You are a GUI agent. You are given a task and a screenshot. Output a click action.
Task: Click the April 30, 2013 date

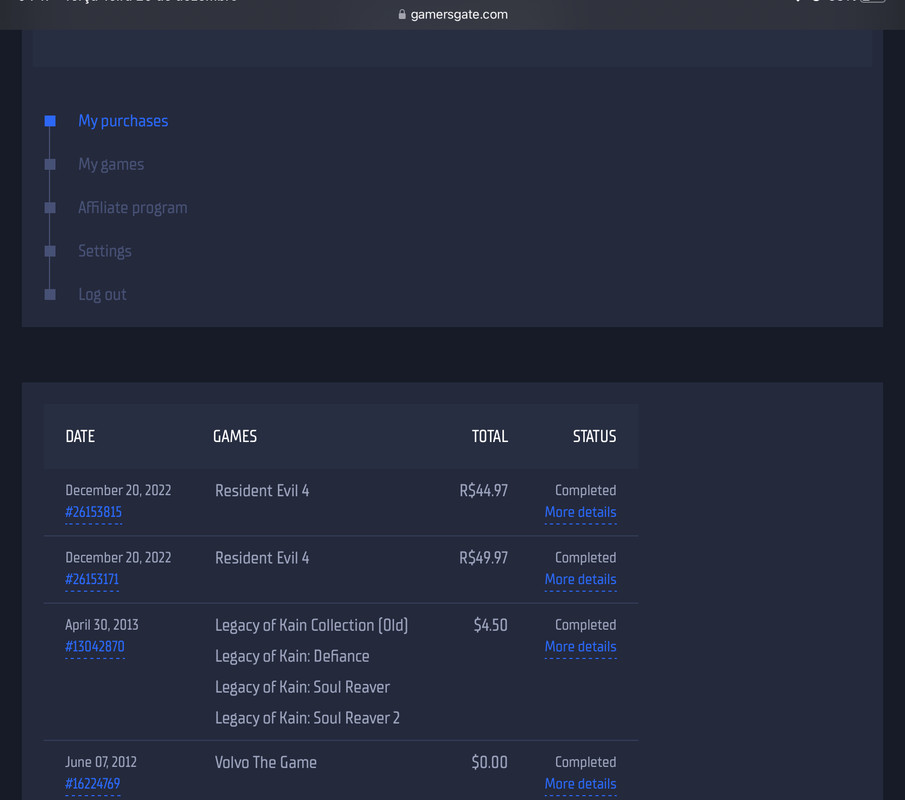[x=102, y=625]
